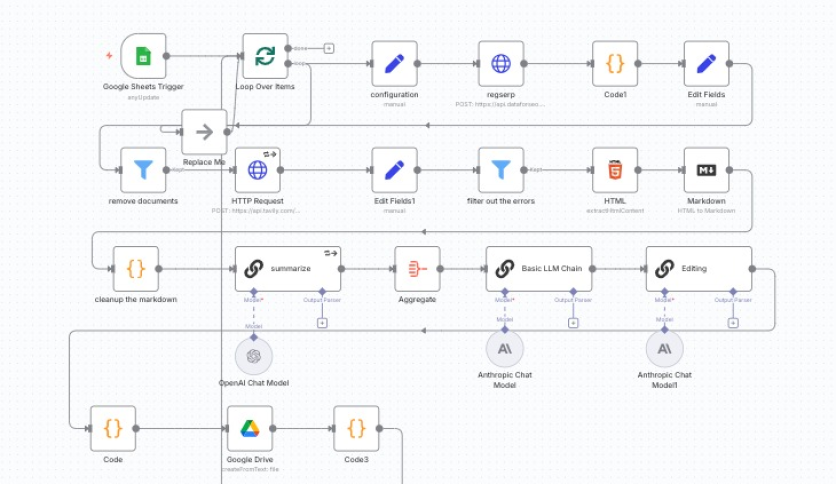Select the Edit Fields pencil node

pyautogui.click(x=706, y=63)
